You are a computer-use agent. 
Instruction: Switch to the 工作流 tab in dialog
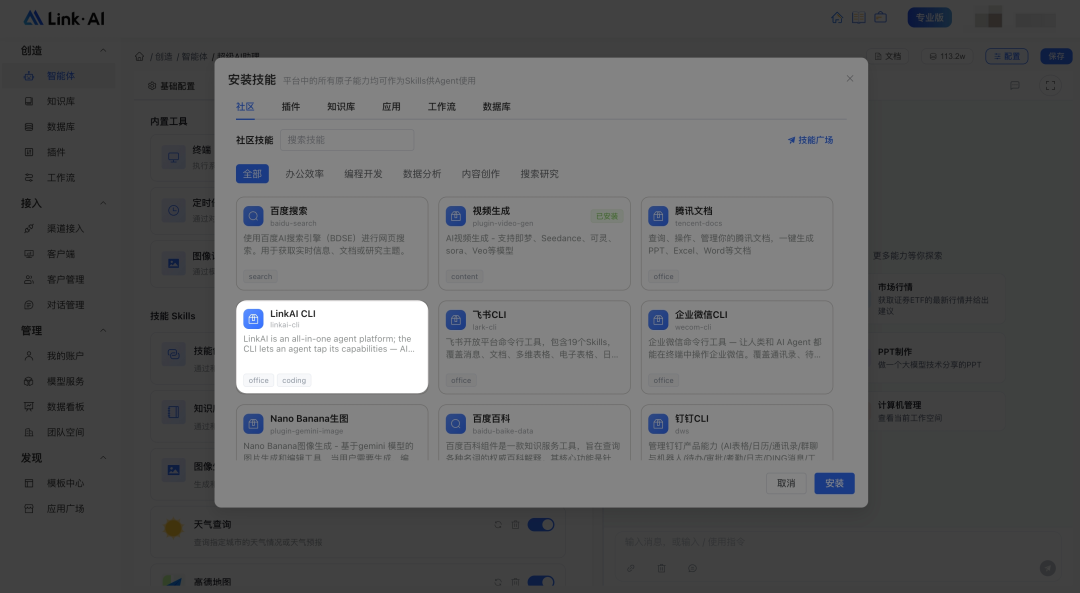442,107
